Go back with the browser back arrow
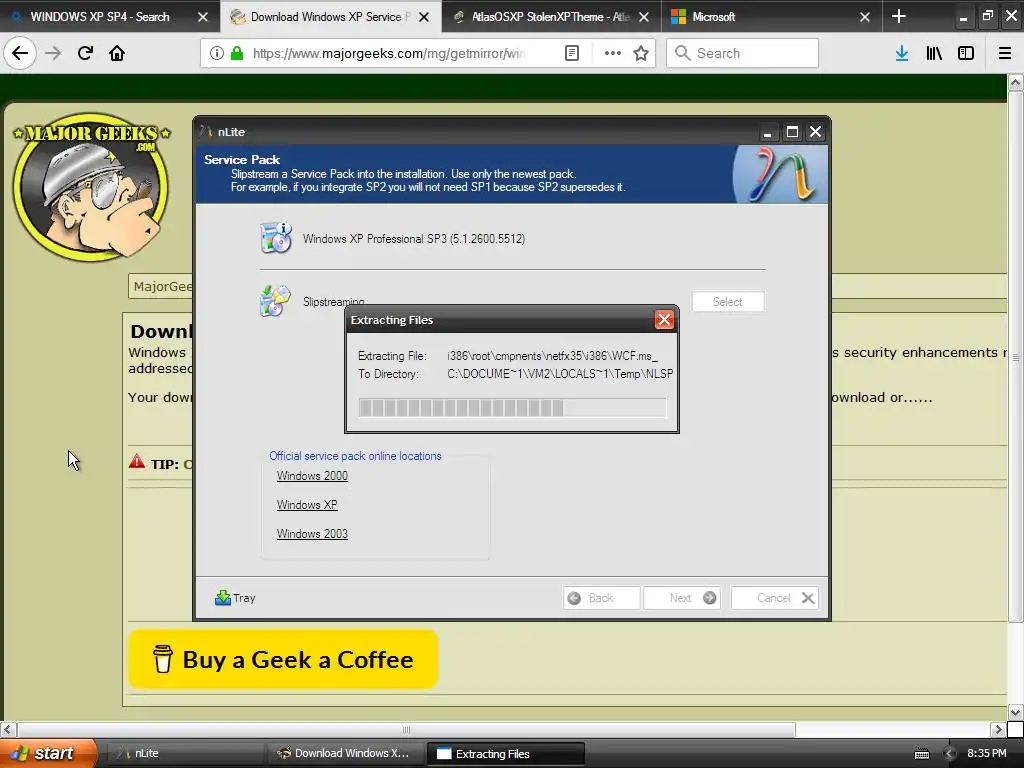 coord(20,53)
